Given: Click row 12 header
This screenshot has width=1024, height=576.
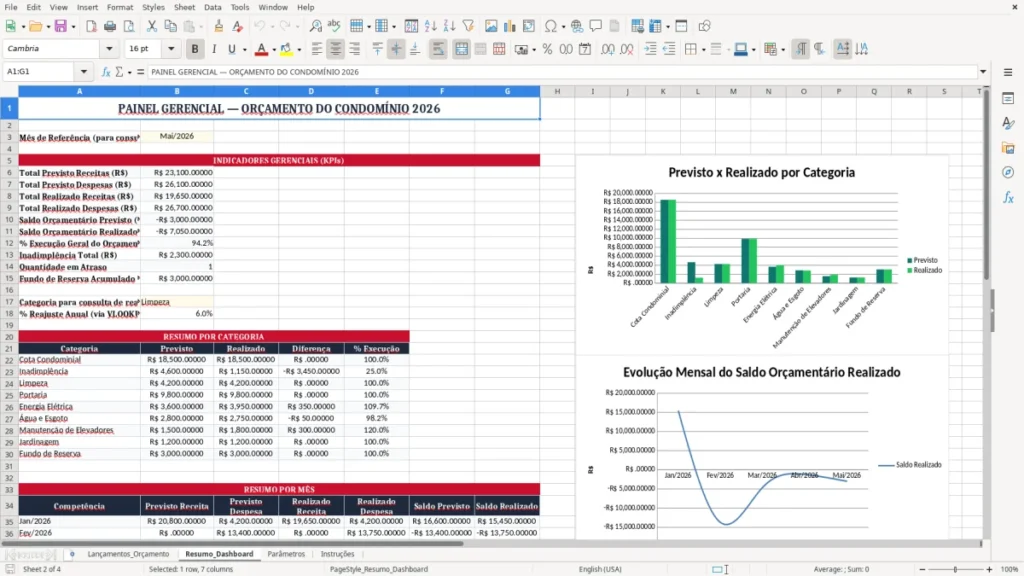Looking at the screenshot, I should tap(9, 243).
